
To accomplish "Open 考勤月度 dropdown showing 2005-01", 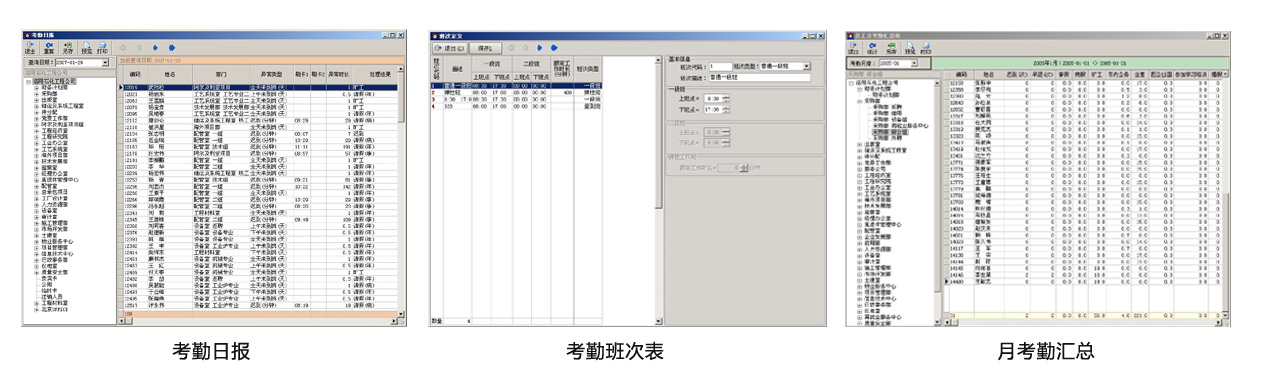I will (x=914, y=63).
